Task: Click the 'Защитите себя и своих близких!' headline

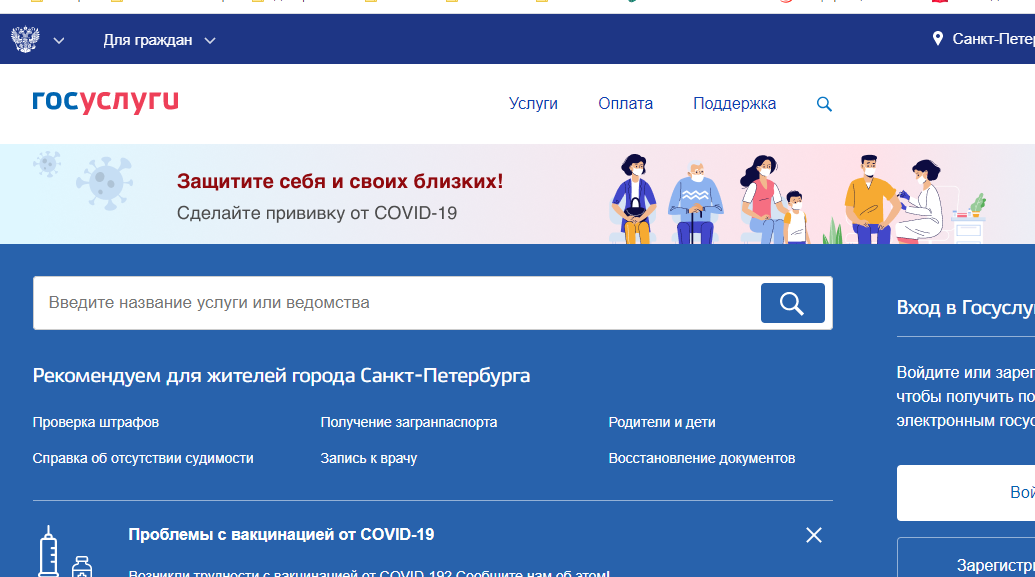Action: [340, 181]
